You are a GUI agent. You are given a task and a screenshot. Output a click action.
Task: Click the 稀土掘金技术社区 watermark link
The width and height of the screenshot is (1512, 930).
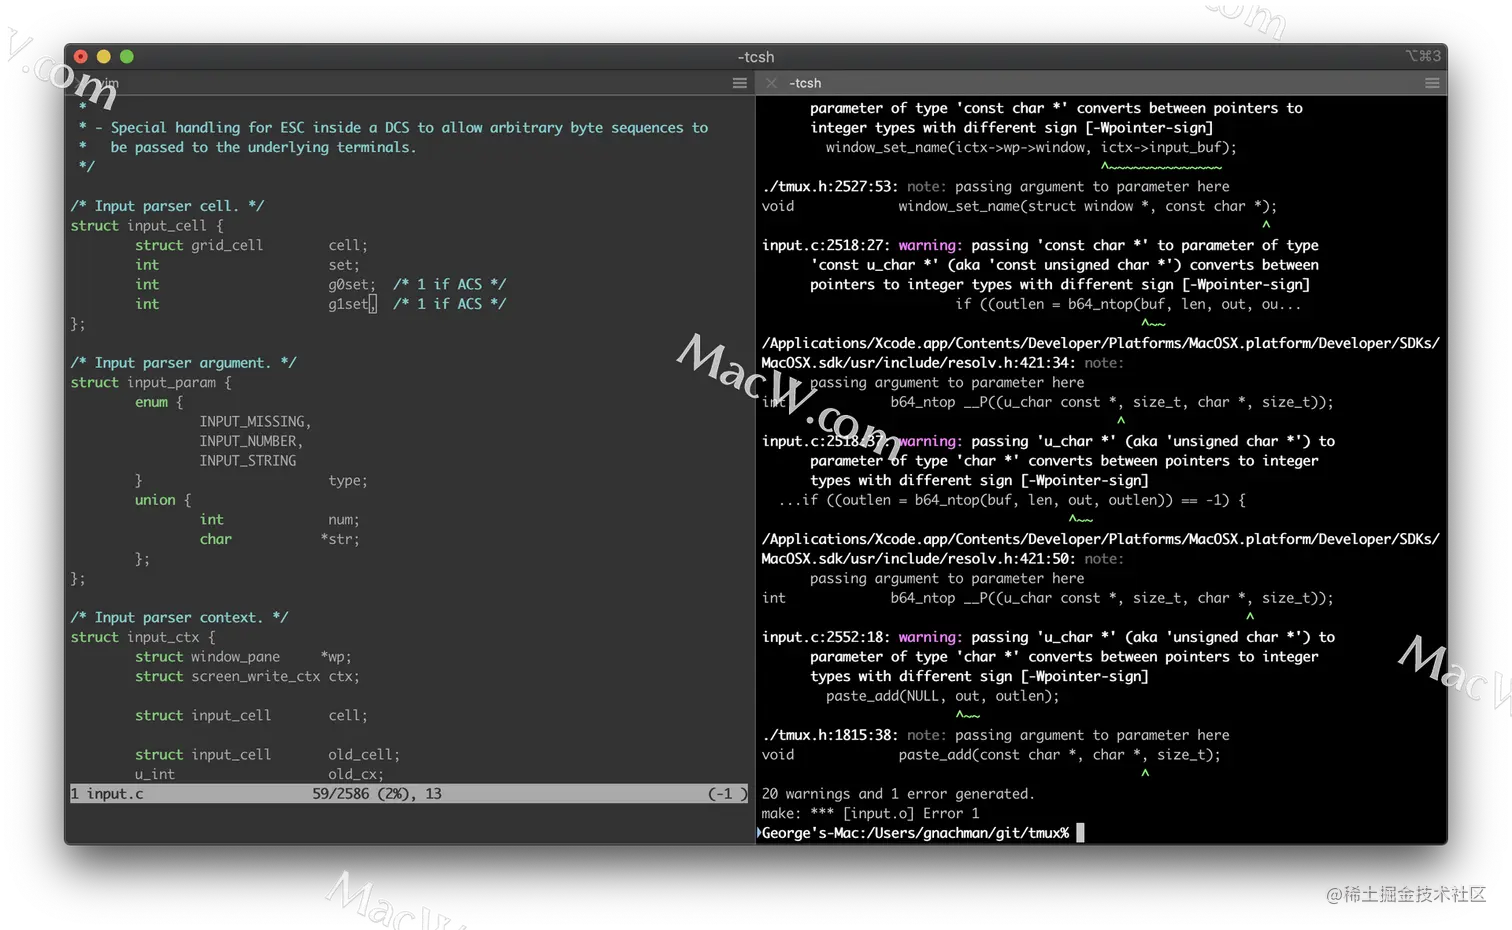point(1404,893)
